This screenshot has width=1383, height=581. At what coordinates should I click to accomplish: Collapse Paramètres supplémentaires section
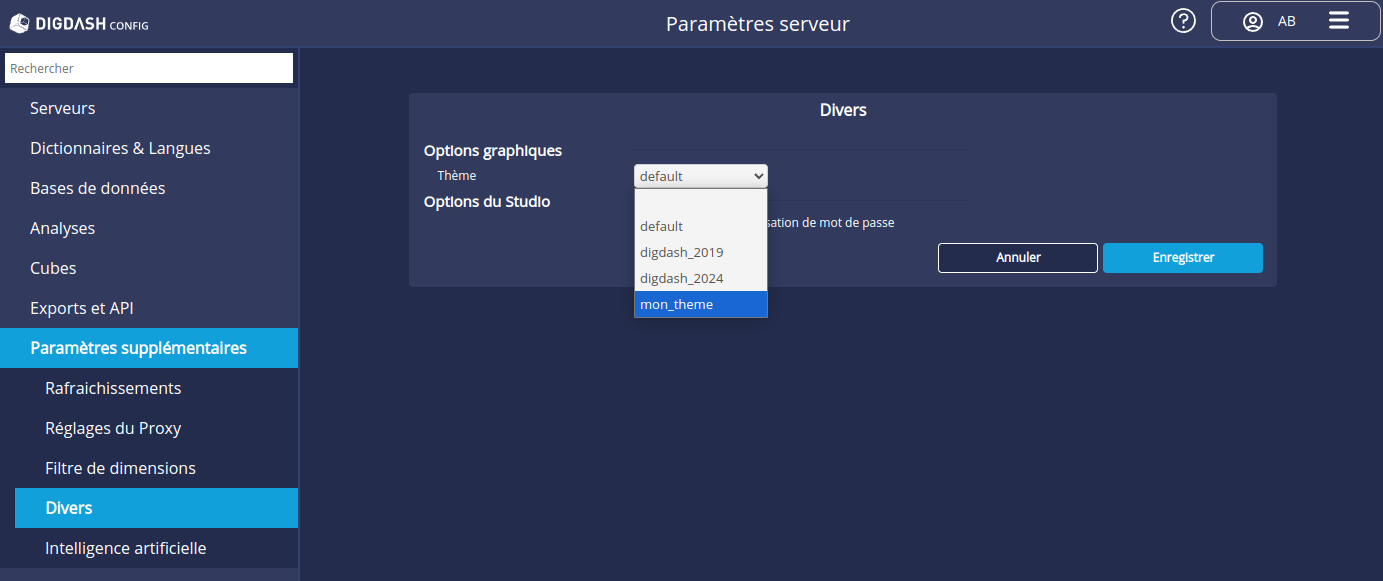pos(138,348)
